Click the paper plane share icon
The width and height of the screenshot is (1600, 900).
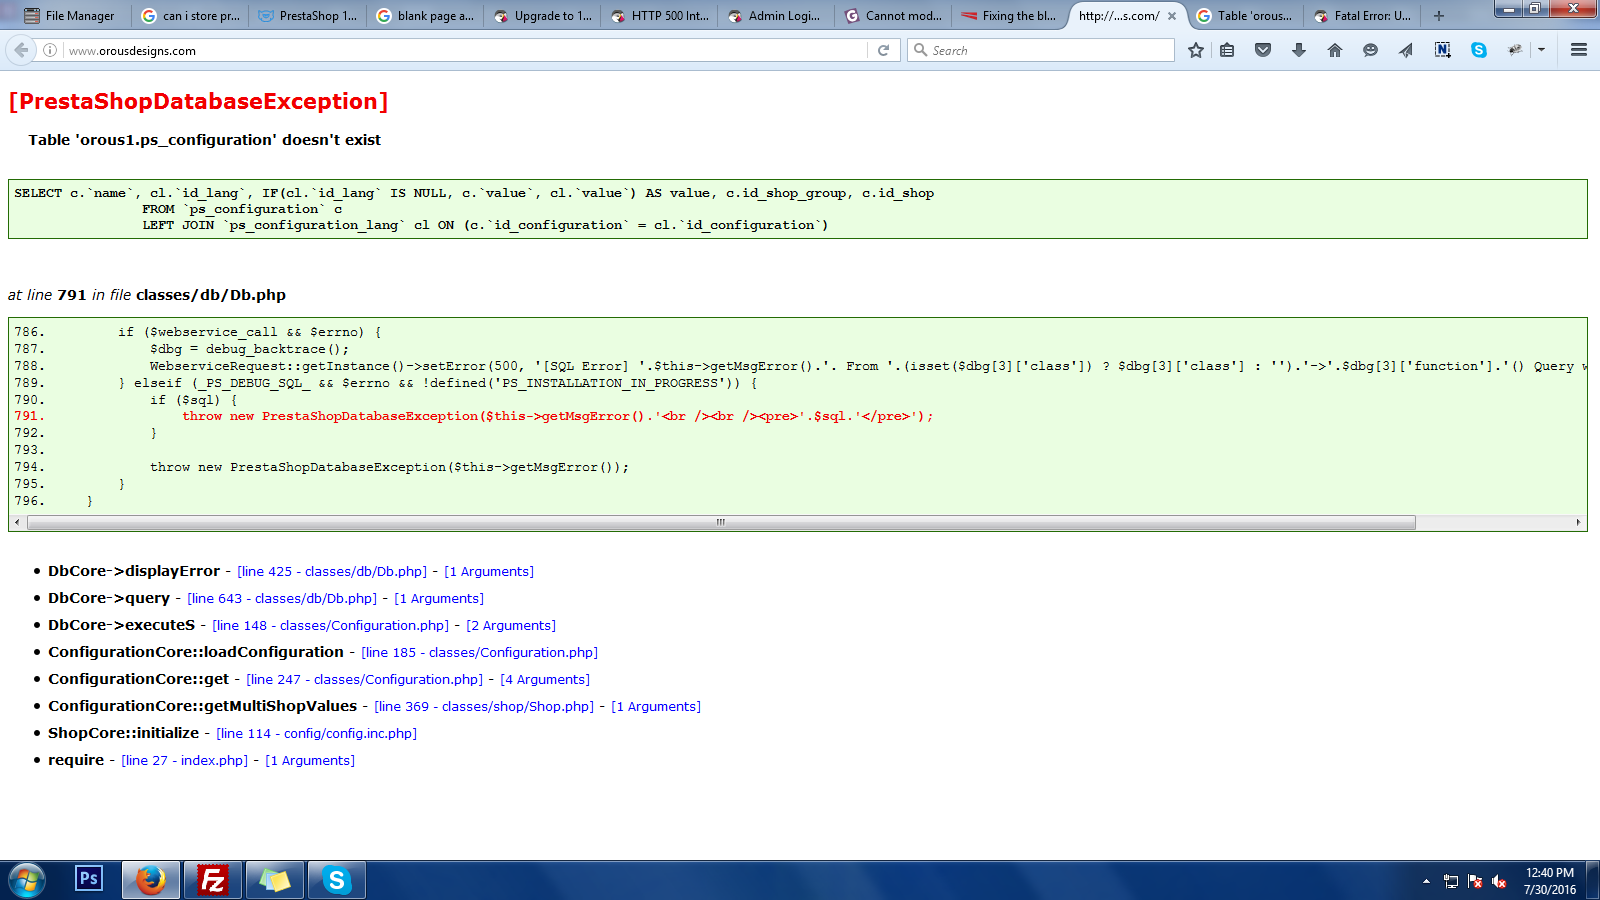(x=1406, y=50)
